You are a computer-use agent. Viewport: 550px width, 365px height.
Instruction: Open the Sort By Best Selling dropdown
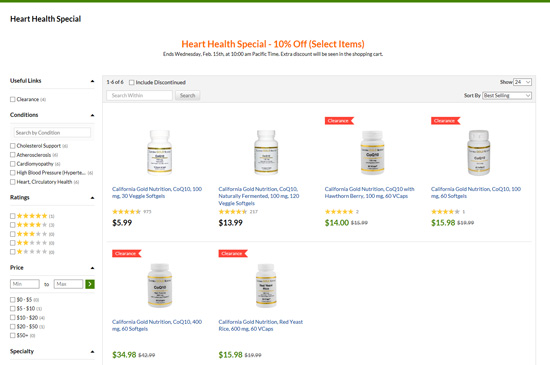507,95
